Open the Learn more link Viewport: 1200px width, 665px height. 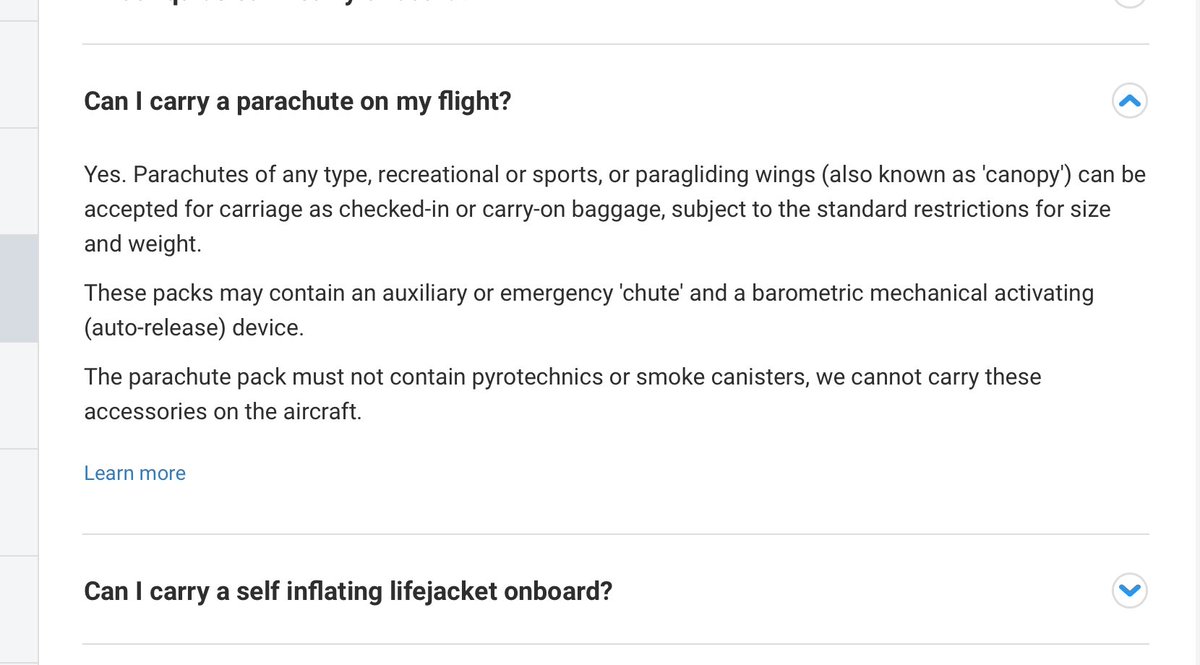[x=135, y=473]
